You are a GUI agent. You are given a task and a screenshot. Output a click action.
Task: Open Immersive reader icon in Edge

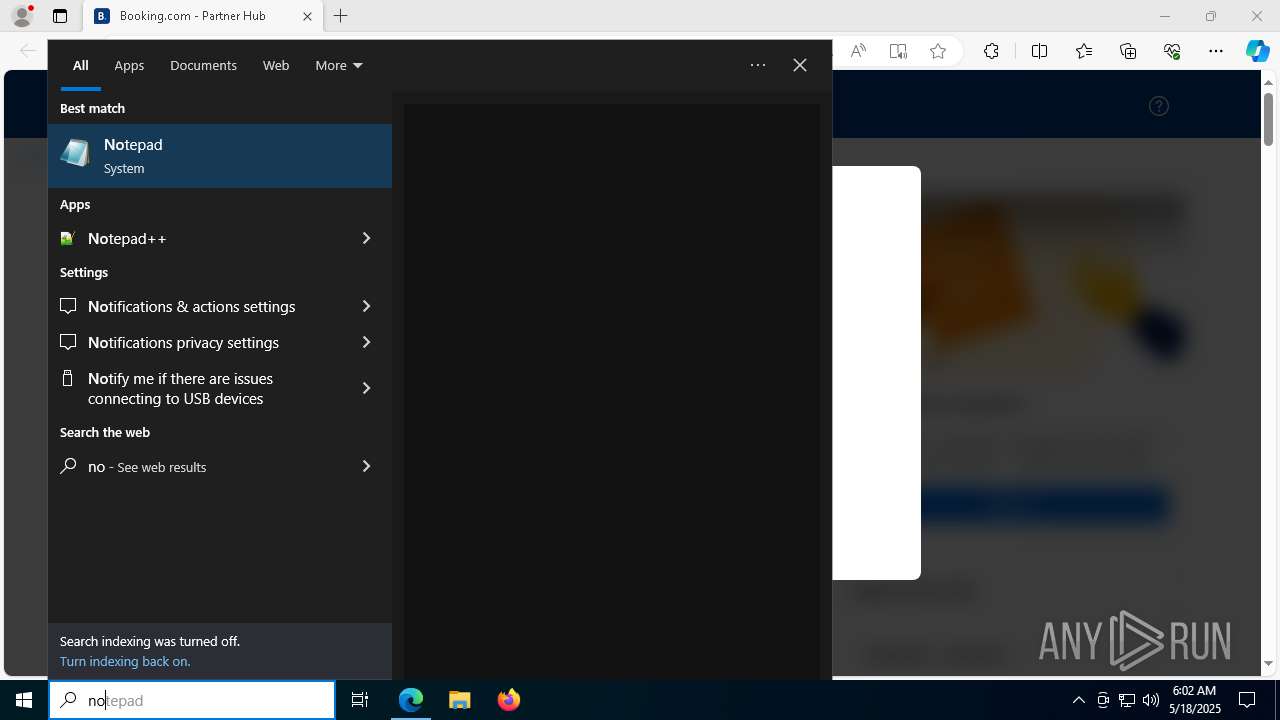(x=898, y=51)
